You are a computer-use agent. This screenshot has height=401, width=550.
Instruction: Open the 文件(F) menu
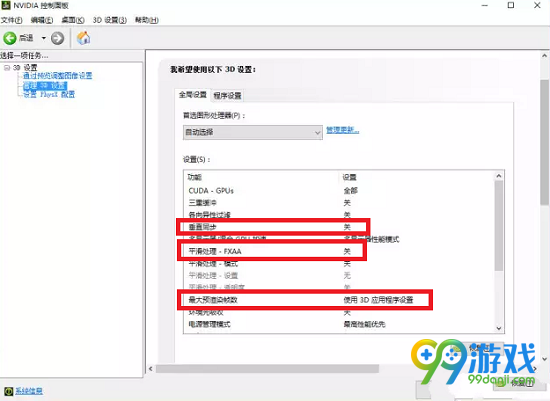12,20
